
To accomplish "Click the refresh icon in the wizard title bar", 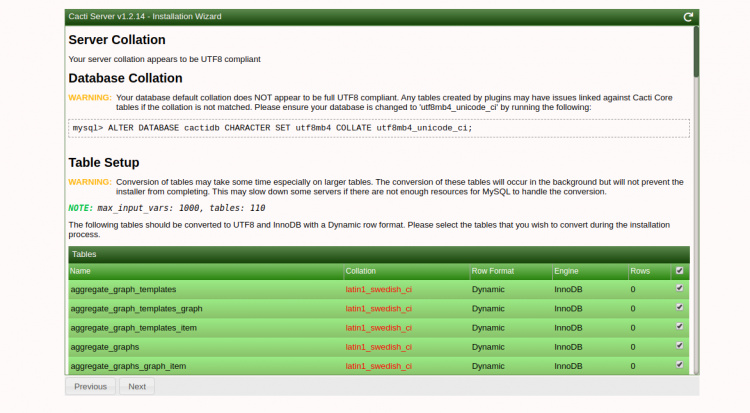I will pos(688,17).
